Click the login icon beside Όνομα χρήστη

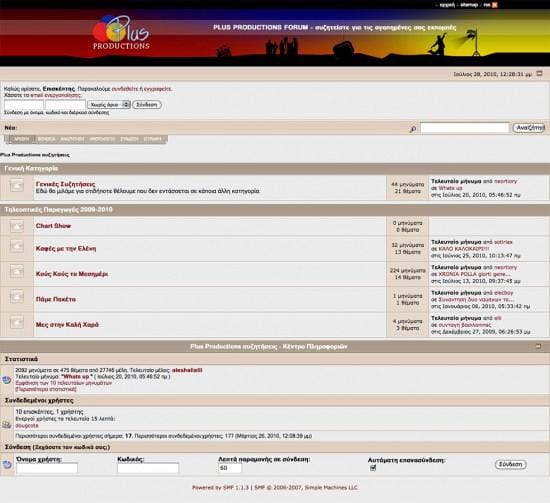point(7,464)
